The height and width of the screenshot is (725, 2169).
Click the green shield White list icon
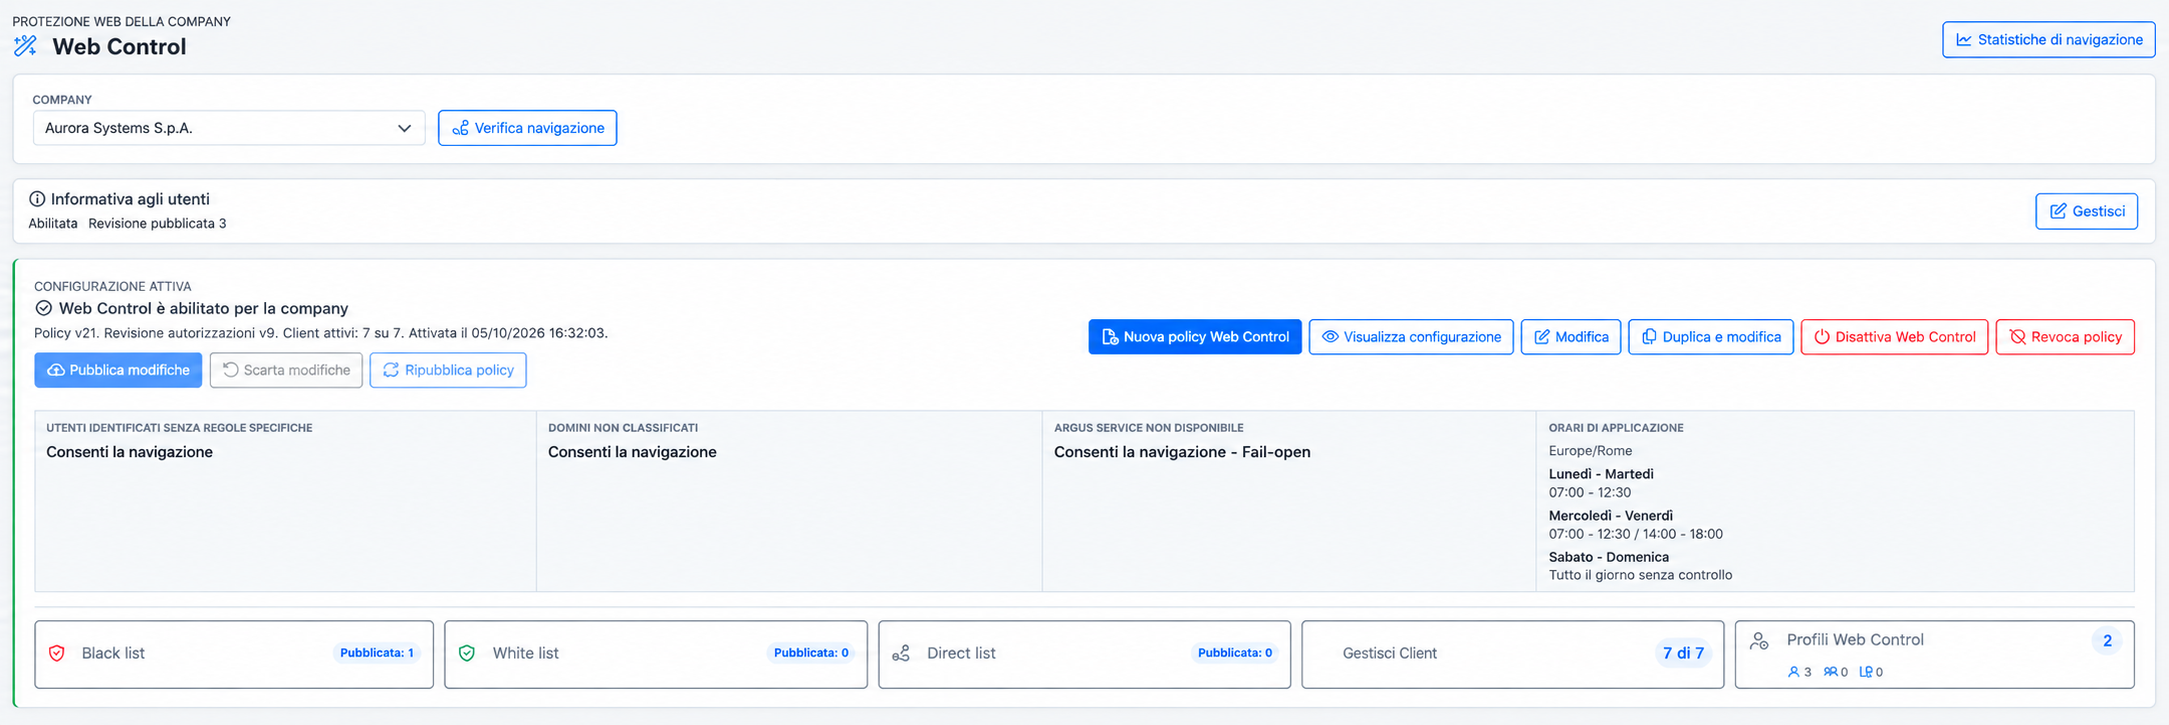467,653
